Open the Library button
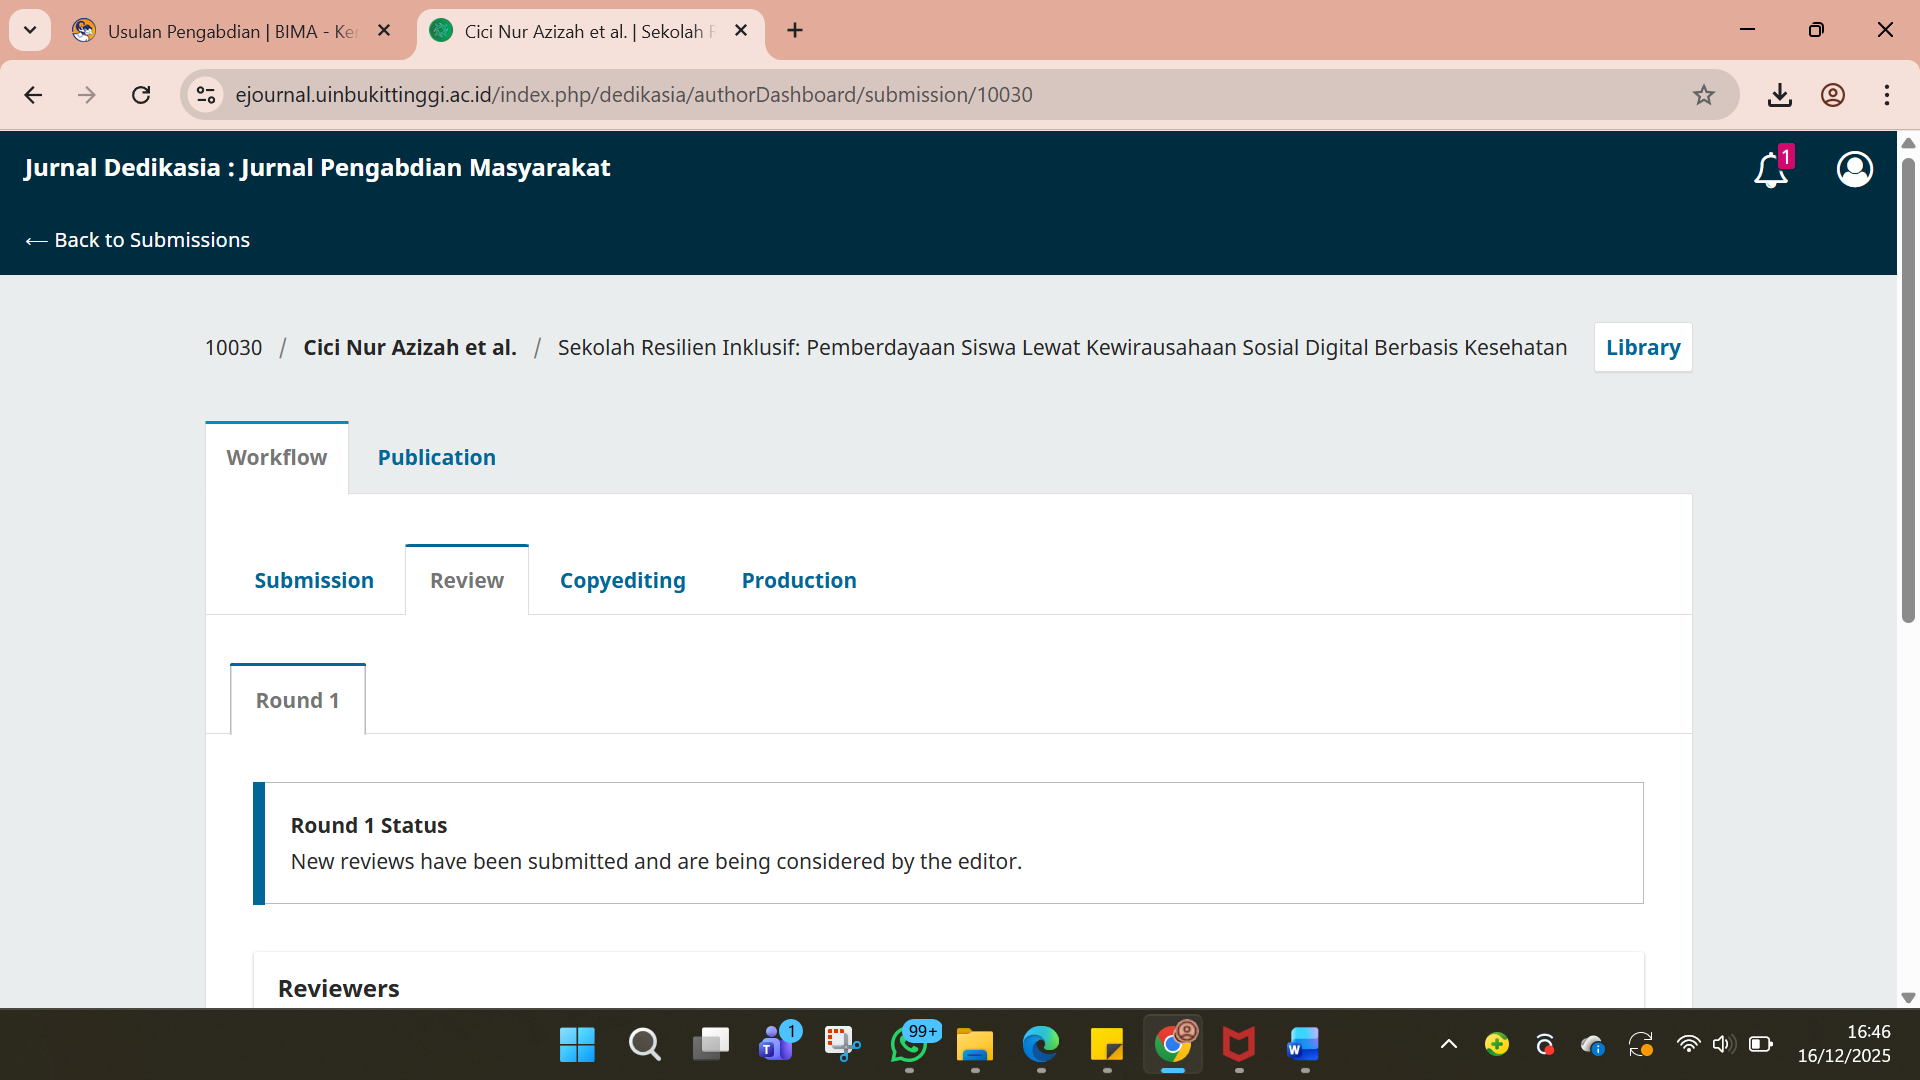This screenshot has width=1920, height=1080. tap(1642, 347)
